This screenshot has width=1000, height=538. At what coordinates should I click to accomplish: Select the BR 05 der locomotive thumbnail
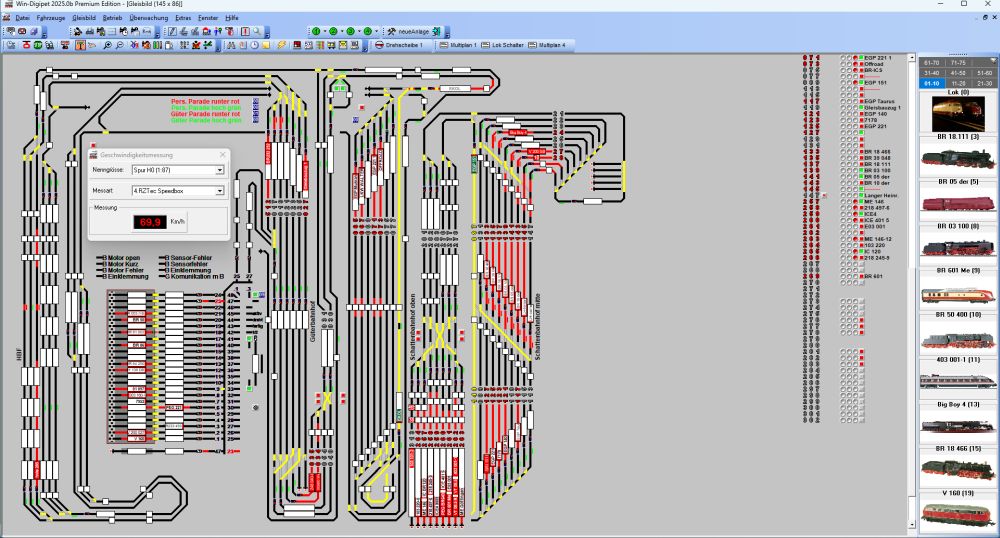coord(956,198)
